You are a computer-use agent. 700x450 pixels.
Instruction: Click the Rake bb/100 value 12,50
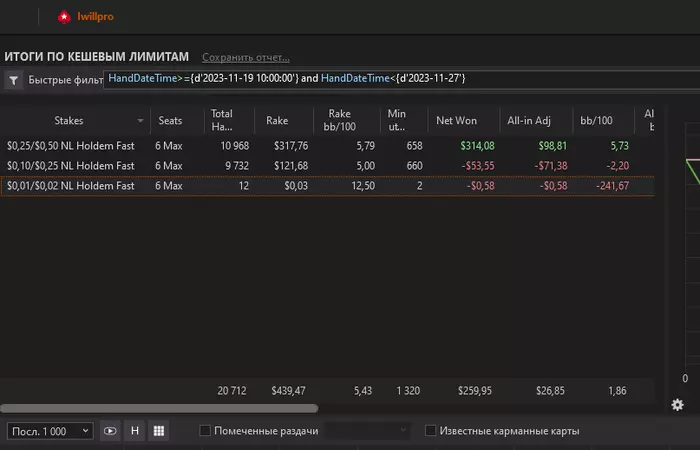coord(363,186)
